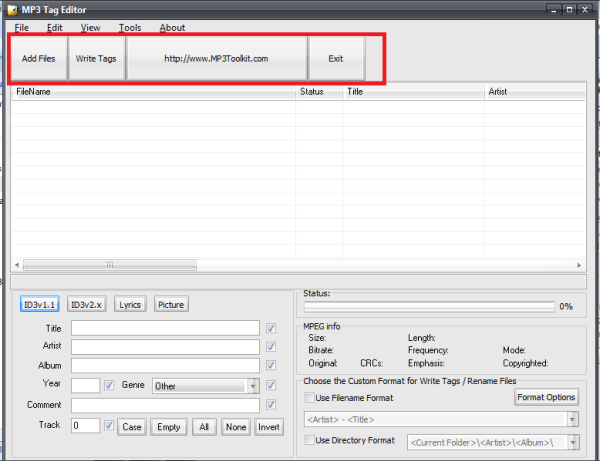This screenshot has width=600, height=461.
Task: Switch to the ID3v1.1 tab
Action: coord(39,305)
